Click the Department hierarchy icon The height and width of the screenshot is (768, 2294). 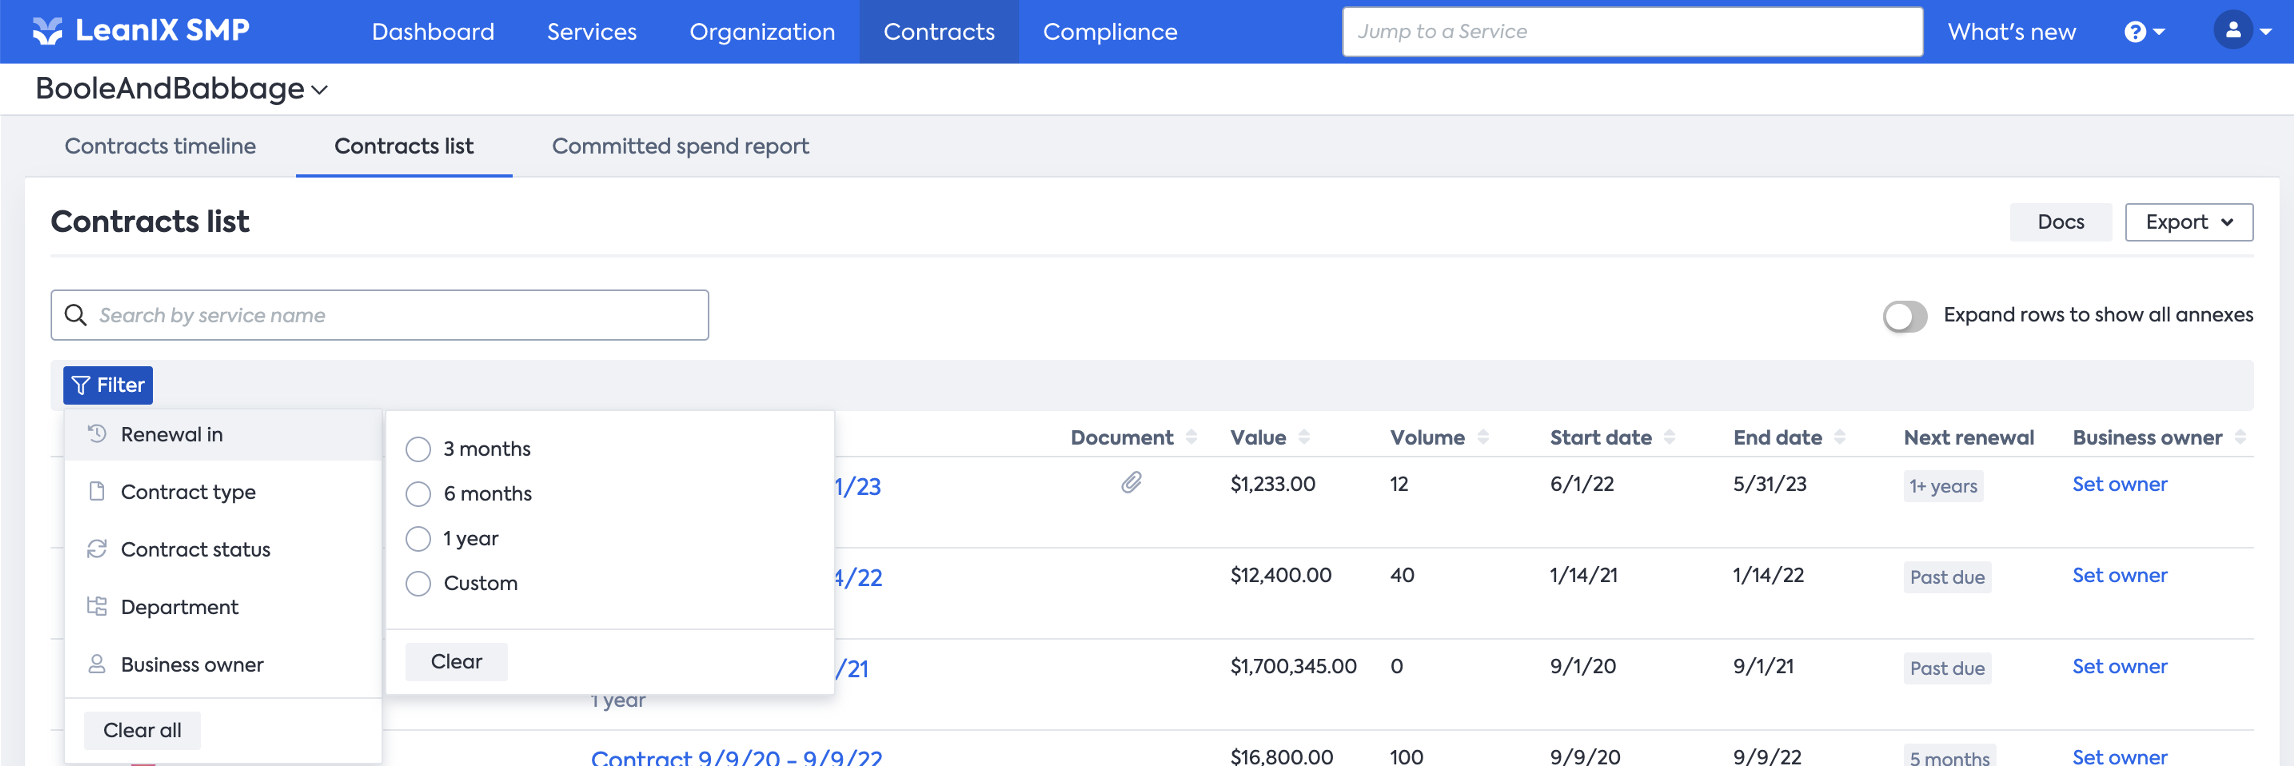[97, 606]
